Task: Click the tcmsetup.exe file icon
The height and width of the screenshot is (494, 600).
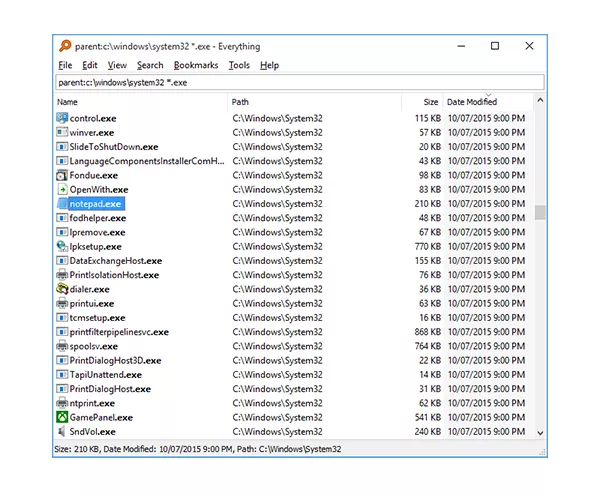Action: [62, 318]
